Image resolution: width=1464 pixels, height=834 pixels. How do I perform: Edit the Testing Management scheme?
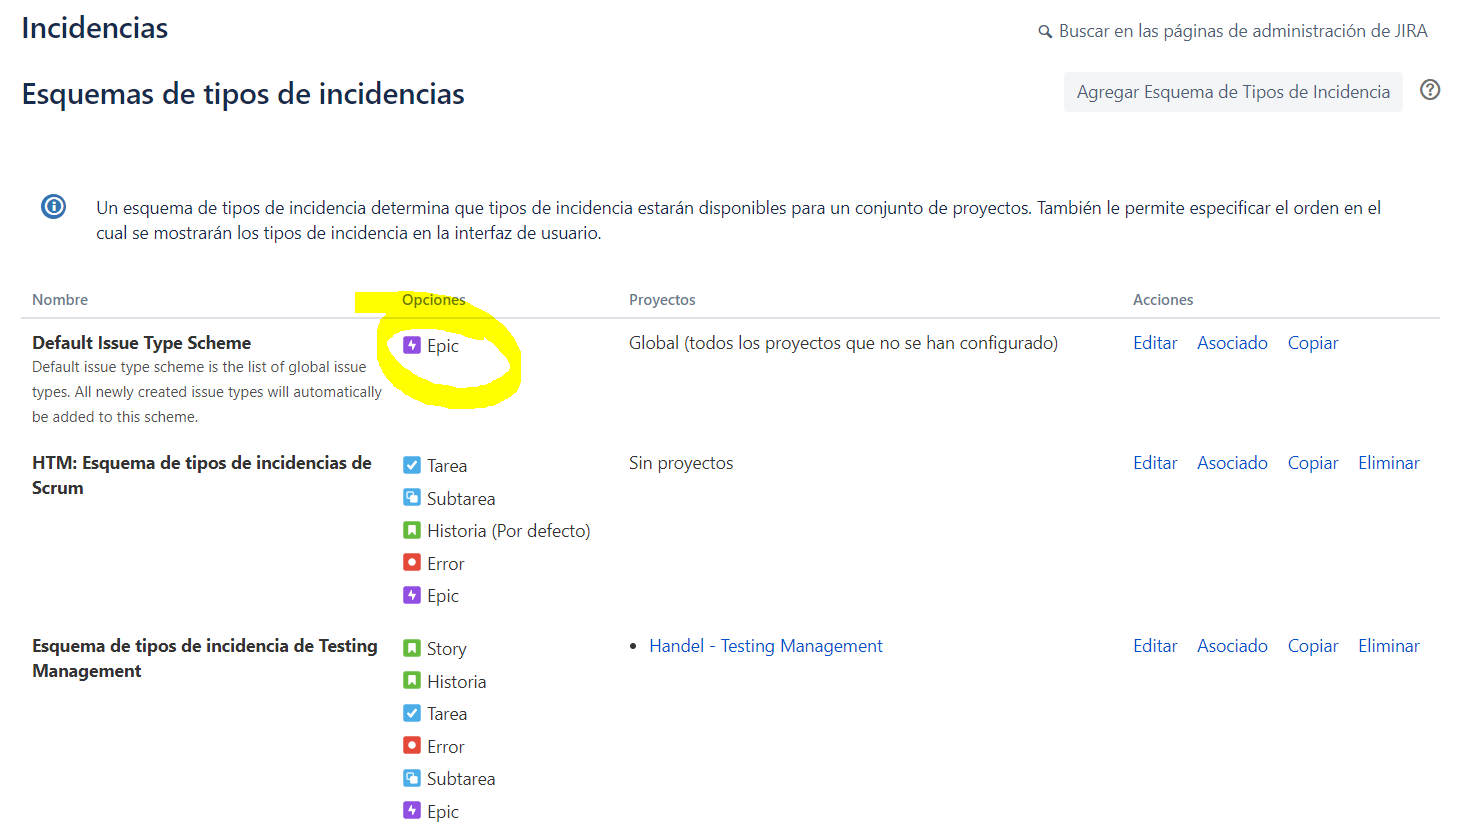pyautogui.click(x=1155, y=646)
